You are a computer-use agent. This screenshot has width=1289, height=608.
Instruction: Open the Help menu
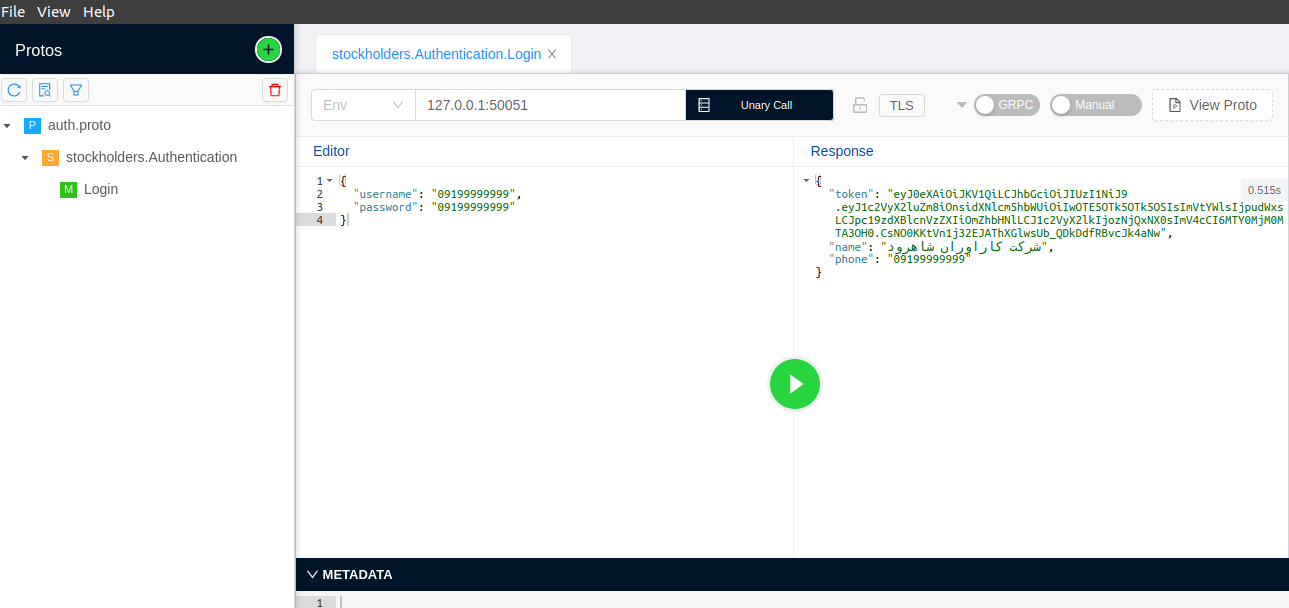point(99,12)
